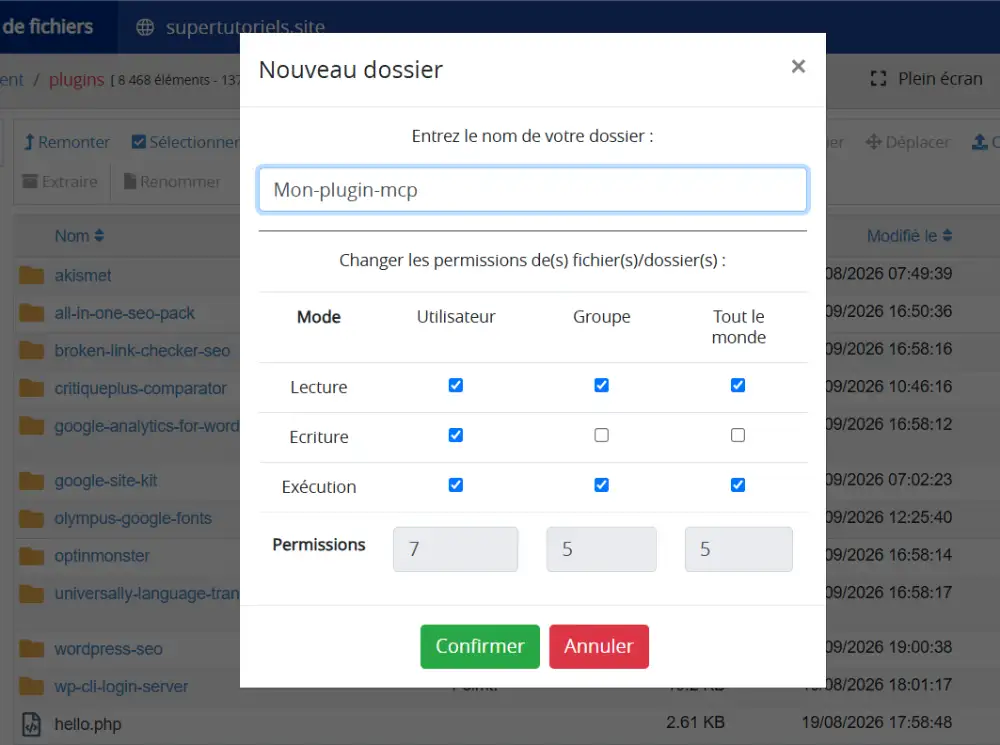Open the critiqueplus-comparator folder

(140, 388)
